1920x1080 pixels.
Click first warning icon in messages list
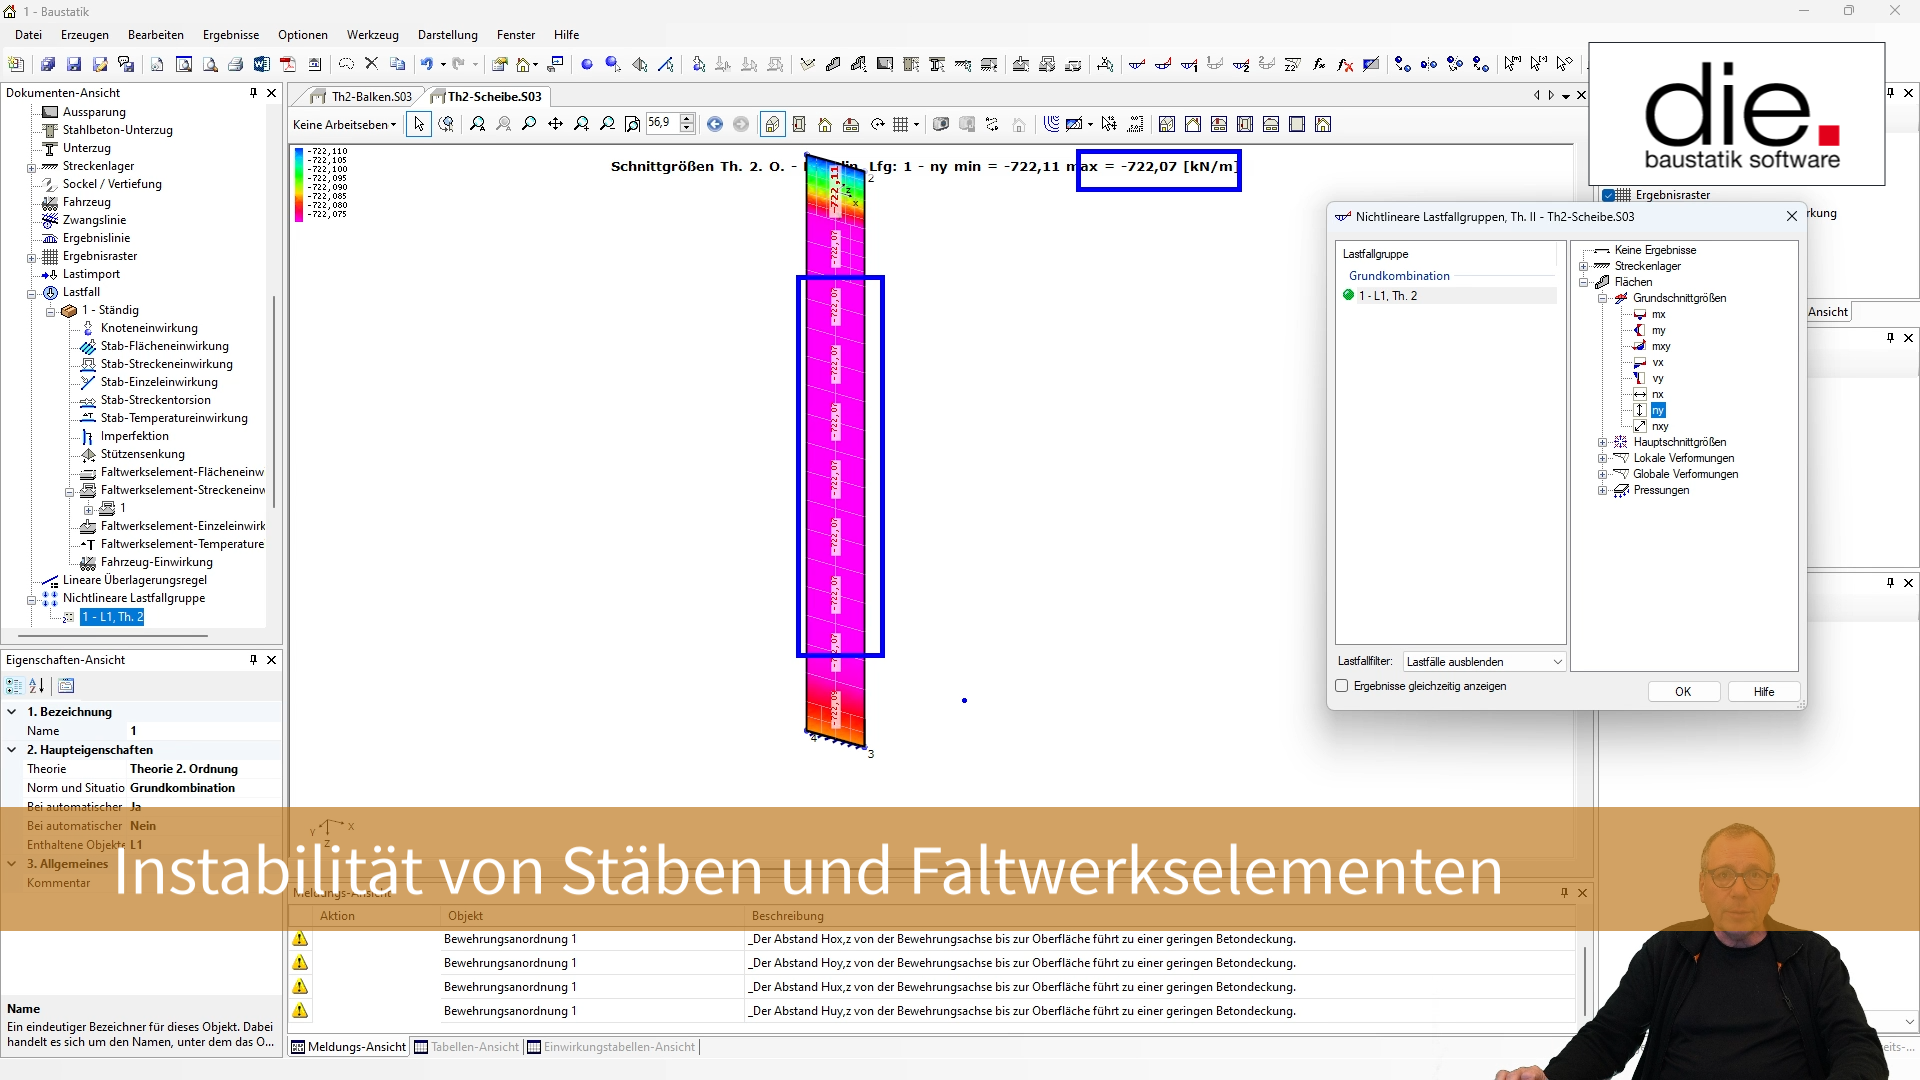click(300, 939)
